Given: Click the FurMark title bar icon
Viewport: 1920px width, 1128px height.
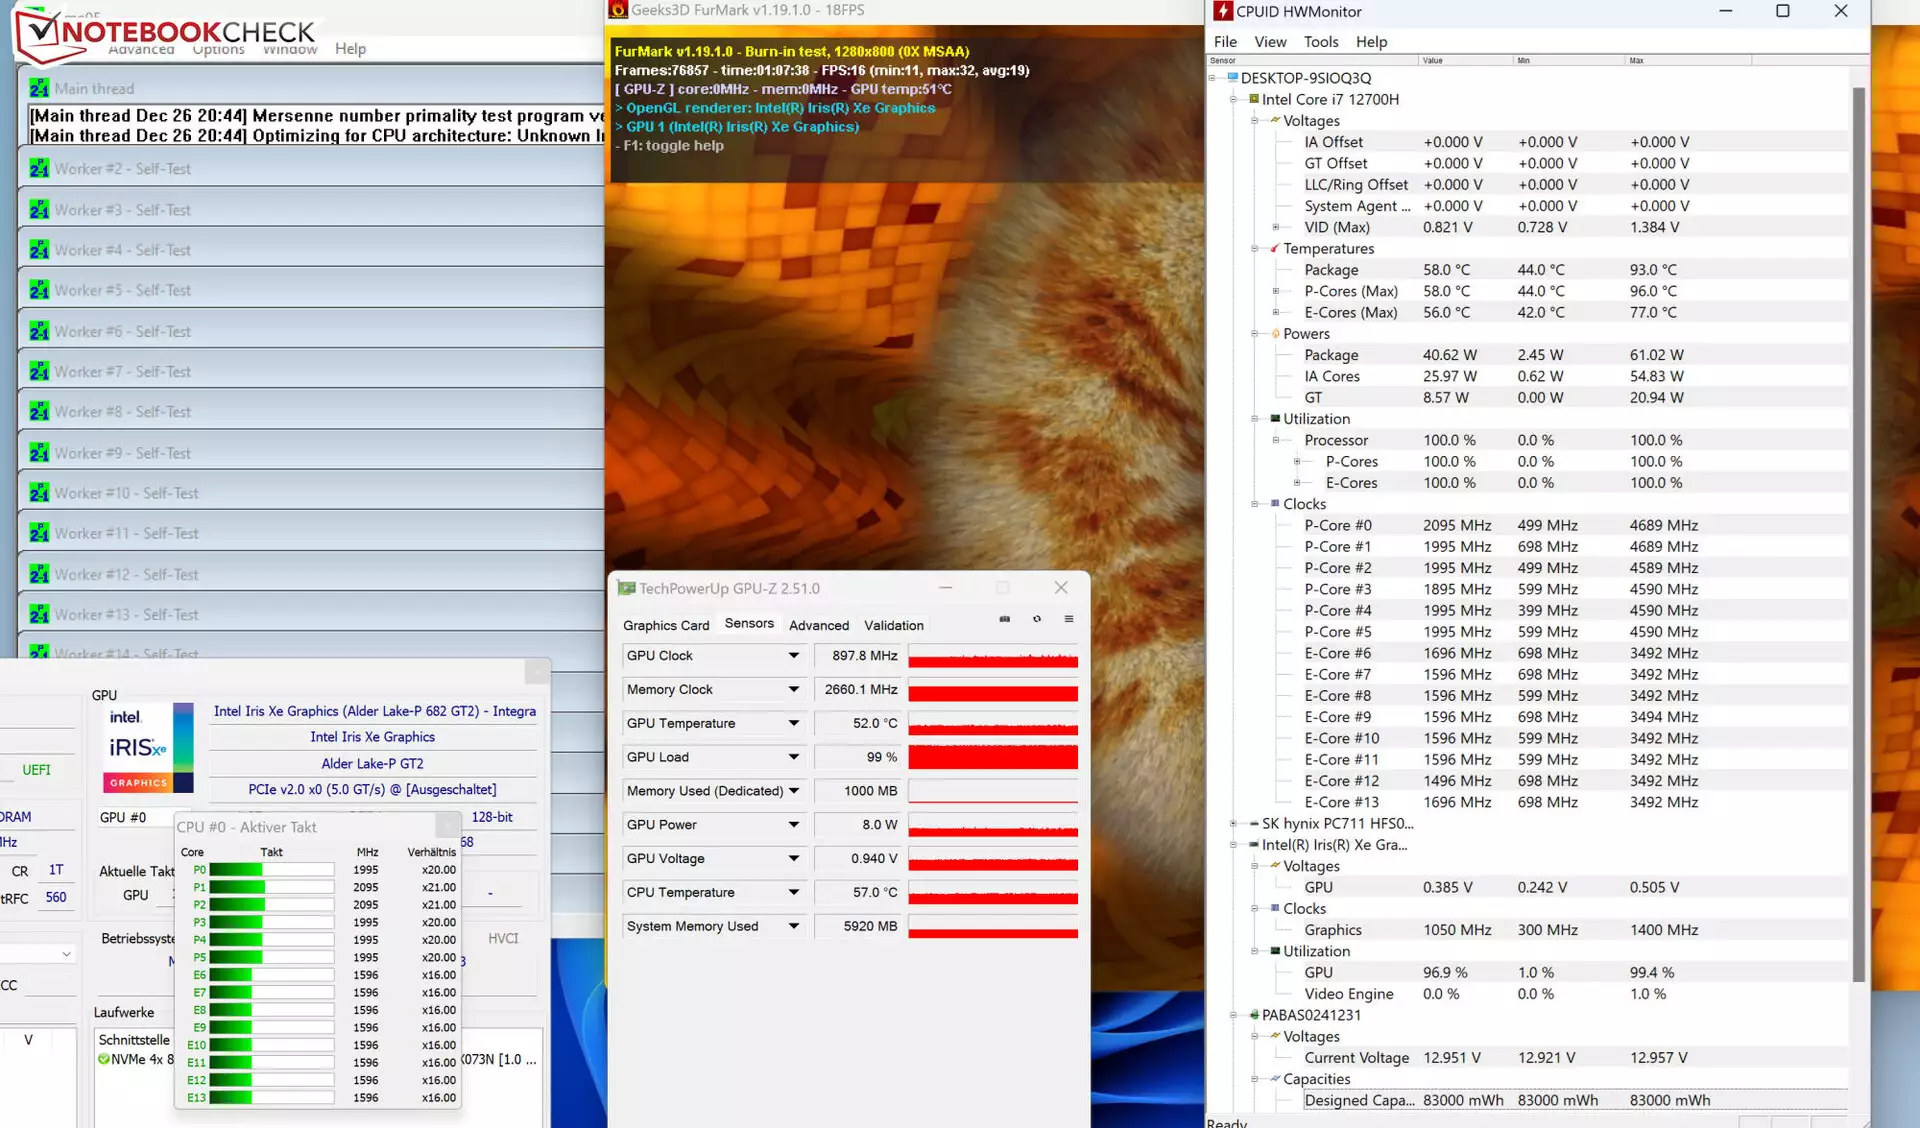Looking at the screenshot, I should (x=618, y=10).
